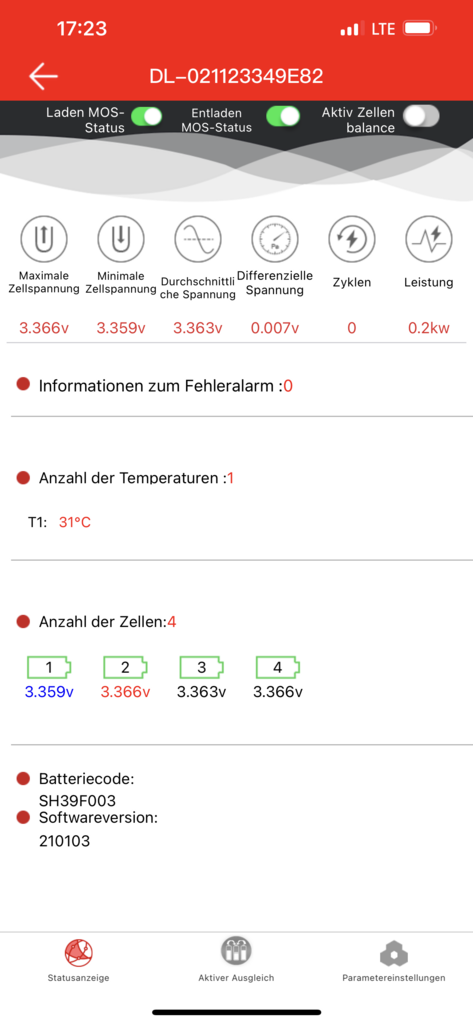This screenshot has height=1024, width=473.
Task: Select cell 4 battery icon
Action: pyautogui.click(x=278, y=667)
